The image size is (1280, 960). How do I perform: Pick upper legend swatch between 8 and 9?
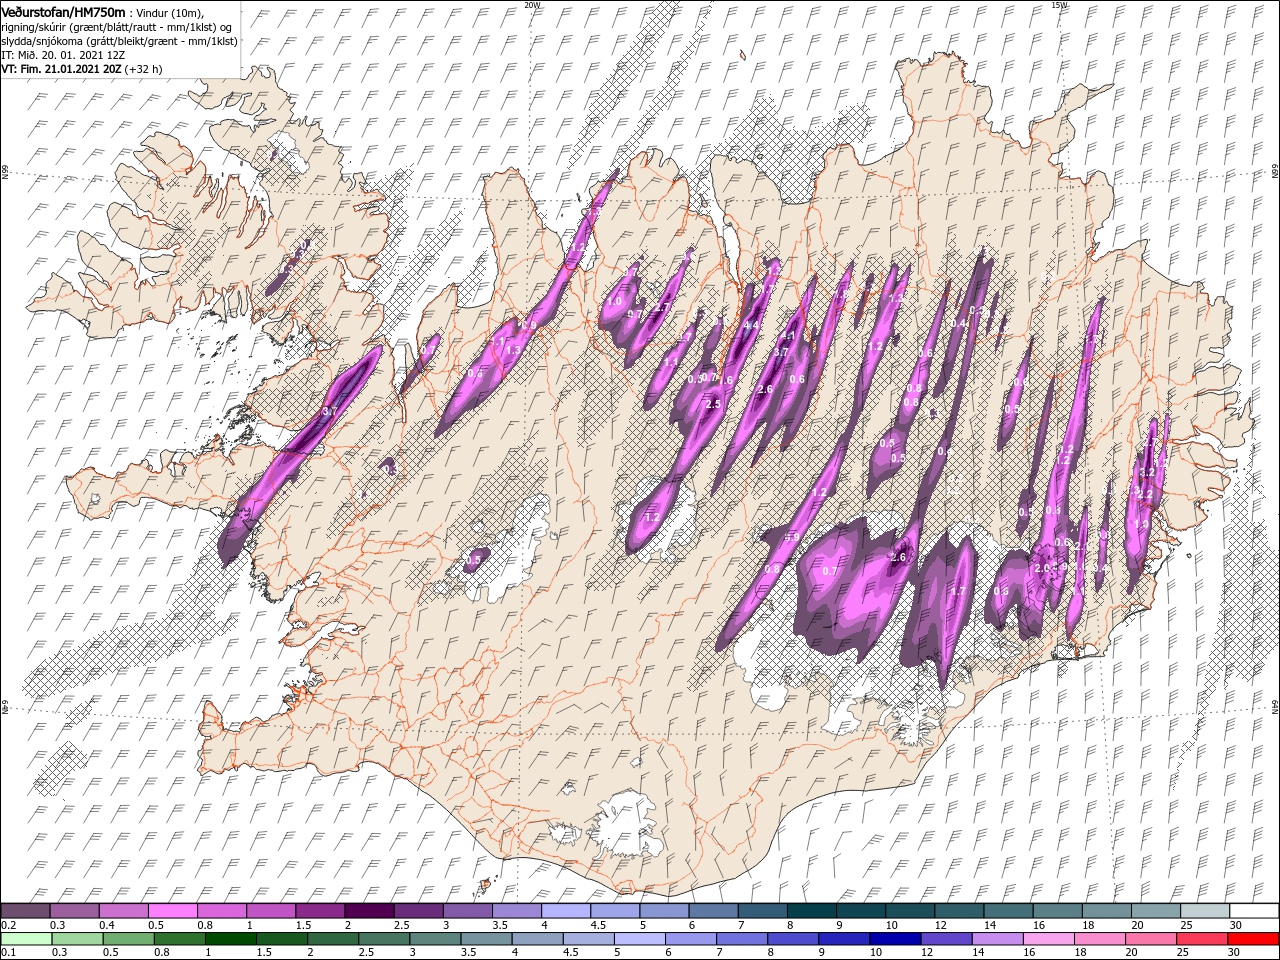point(811,911)
